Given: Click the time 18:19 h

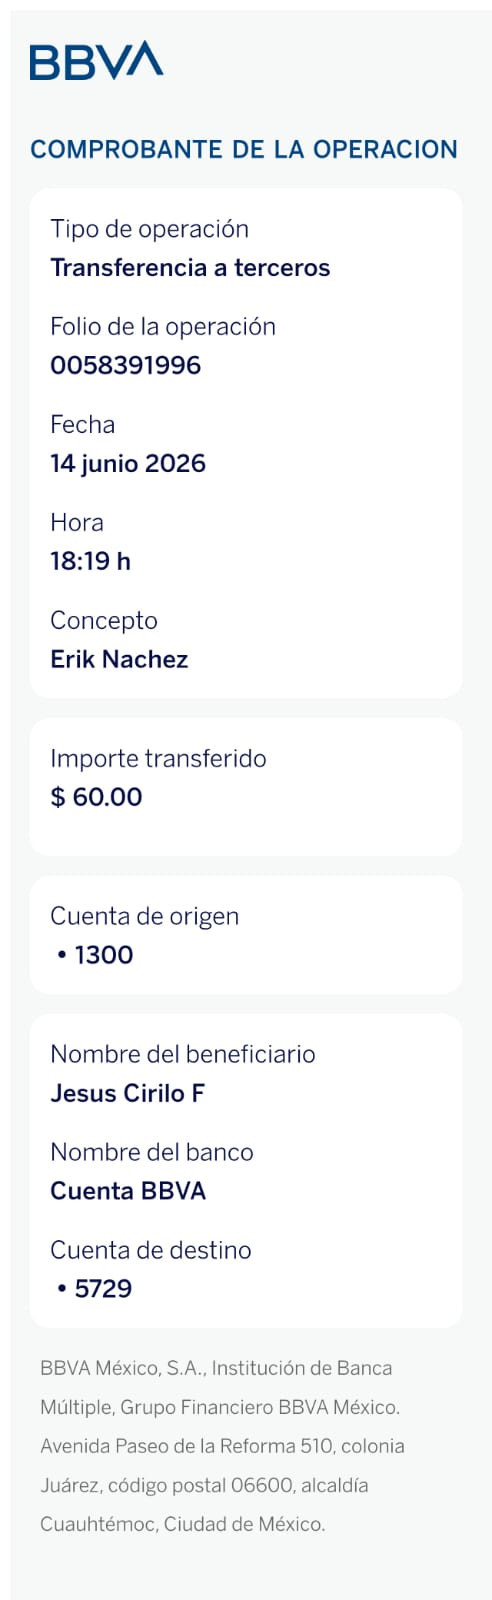Looking at the screenshot, I should pos(90,561).
